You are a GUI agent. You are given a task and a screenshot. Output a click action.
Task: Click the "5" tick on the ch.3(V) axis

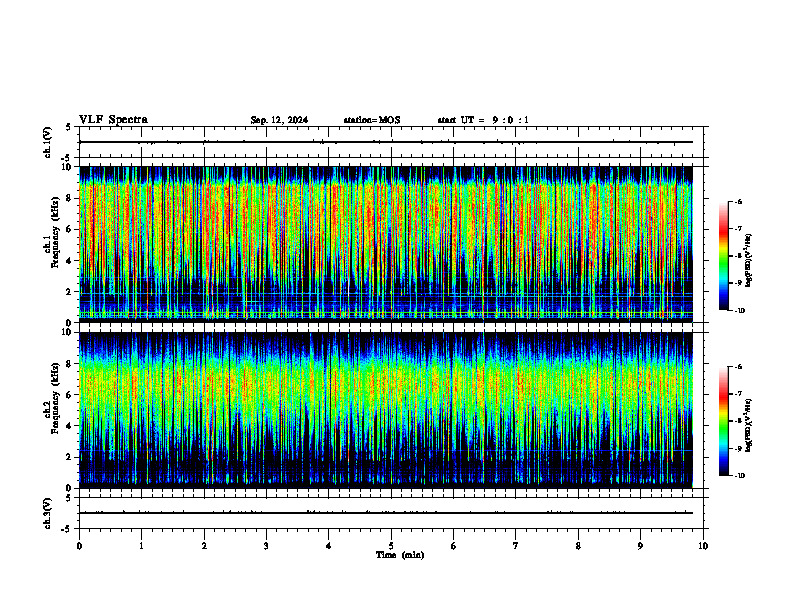coord(70,498)
